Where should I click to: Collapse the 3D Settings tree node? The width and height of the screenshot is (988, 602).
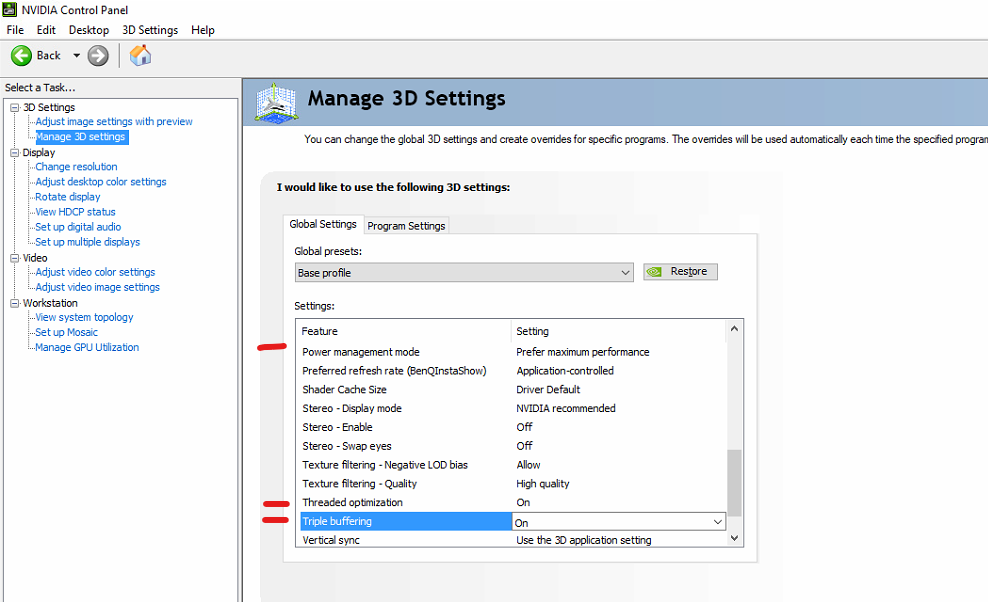tap(15, 107)
